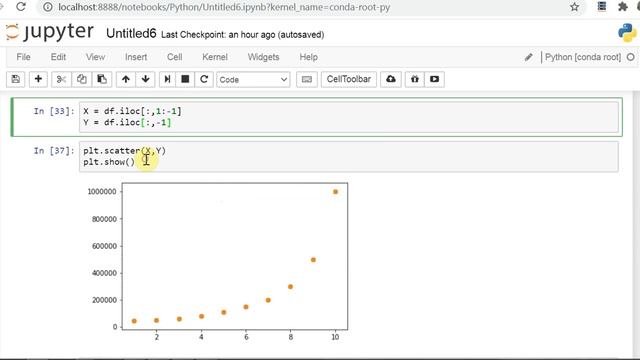640x360 pixels.
Task: Reload the browser page
Action: pos(21,7)
